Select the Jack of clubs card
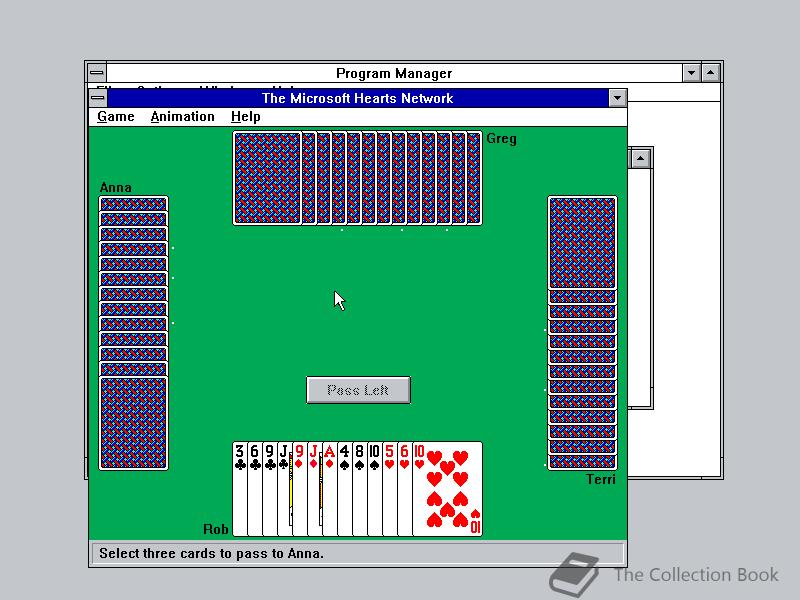This screenshot has width=800, height=600. [x=284, y=489]
